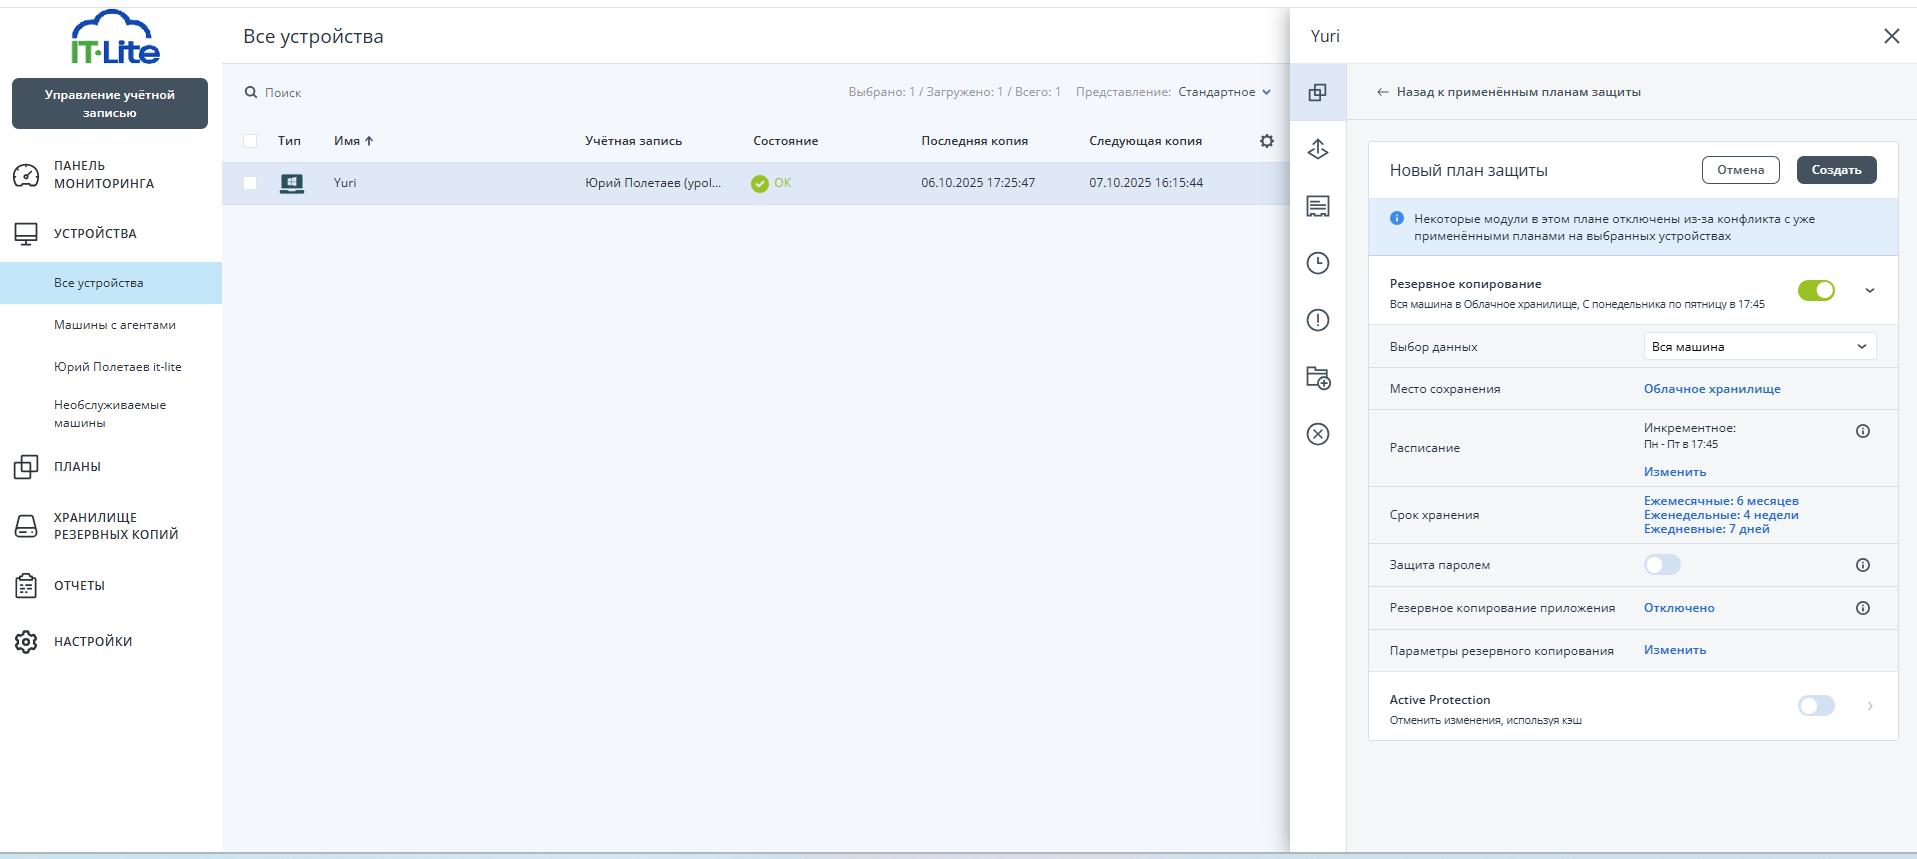This screenshot has height=859, width=1917.
Task: Click the Создать button
Action: (x=1835, y=170)
